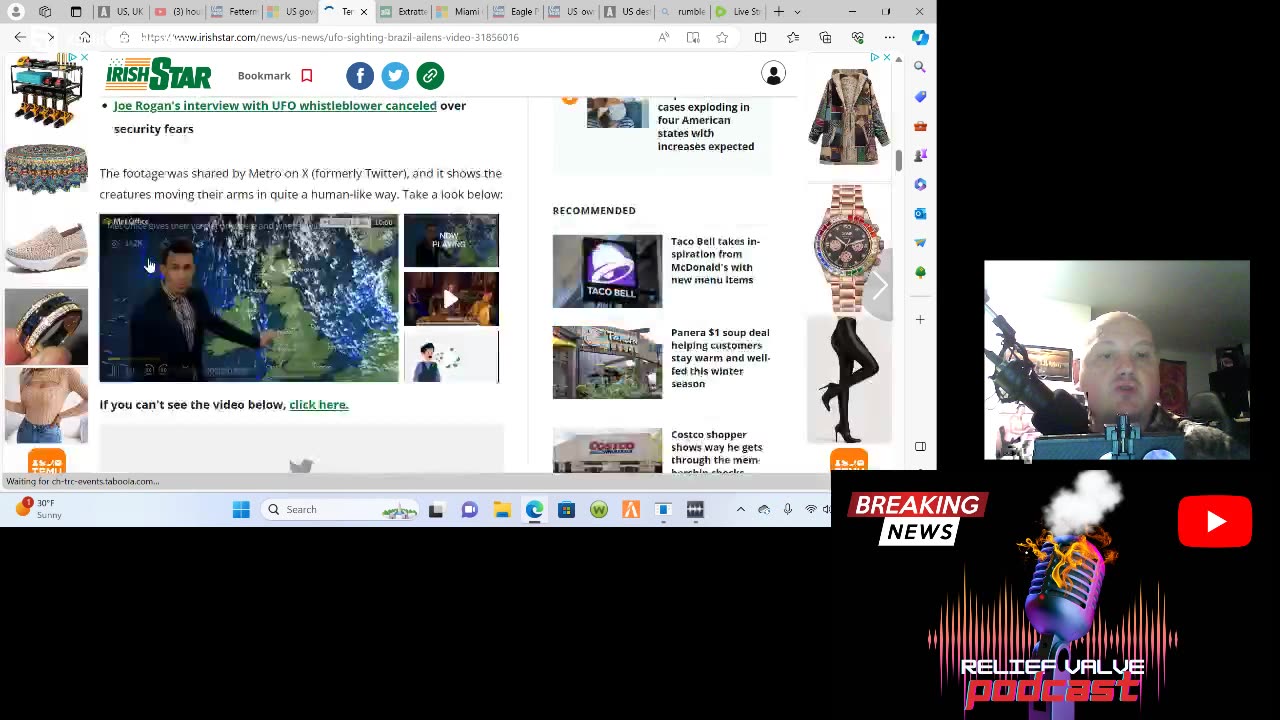
Task: Open browser favorites list
Action: [793, 37]
